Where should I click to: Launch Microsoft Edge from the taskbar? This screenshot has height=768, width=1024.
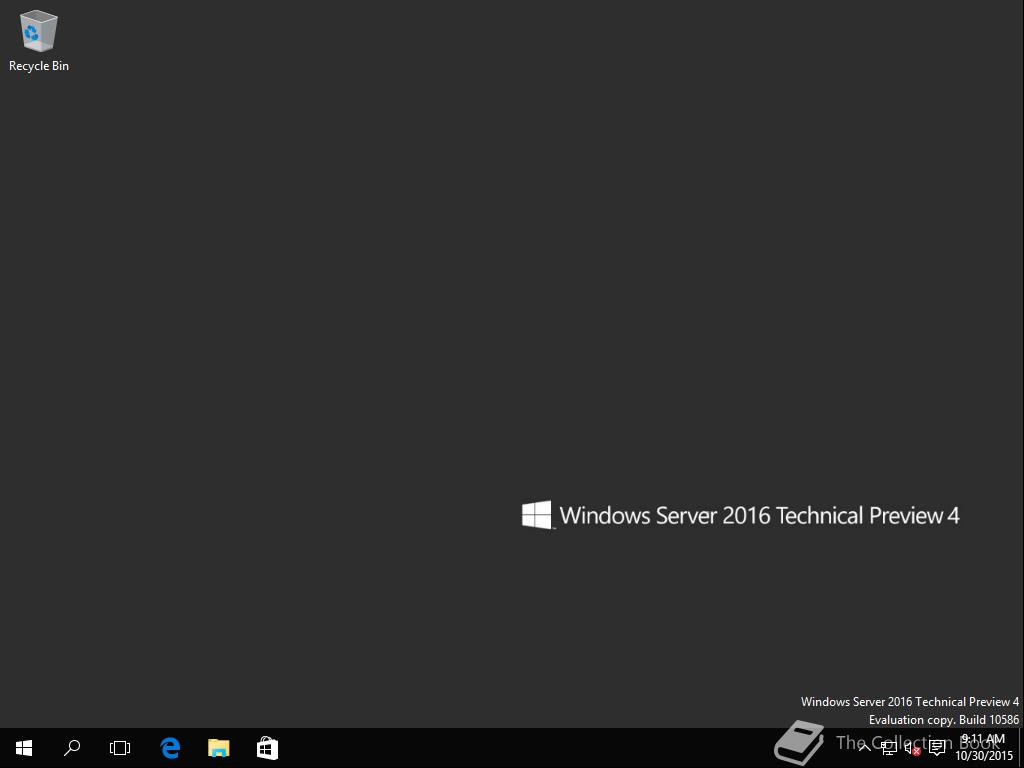pyautogui.click(x=170, y=748)
